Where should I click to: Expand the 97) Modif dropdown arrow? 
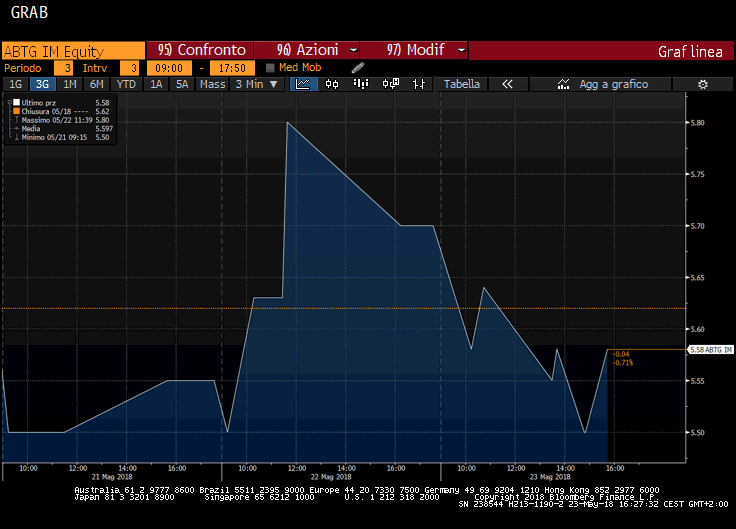point(461,50)
